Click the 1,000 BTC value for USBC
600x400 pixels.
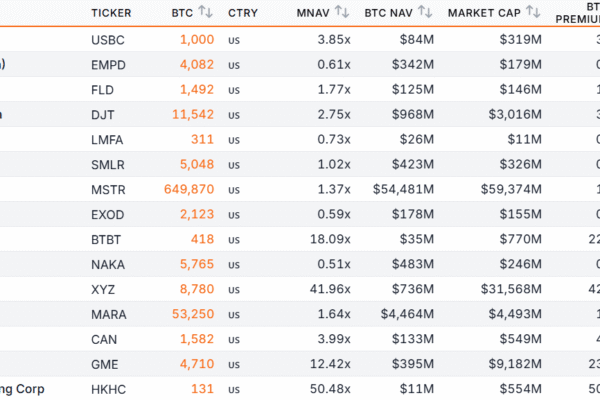pos(197,39)
